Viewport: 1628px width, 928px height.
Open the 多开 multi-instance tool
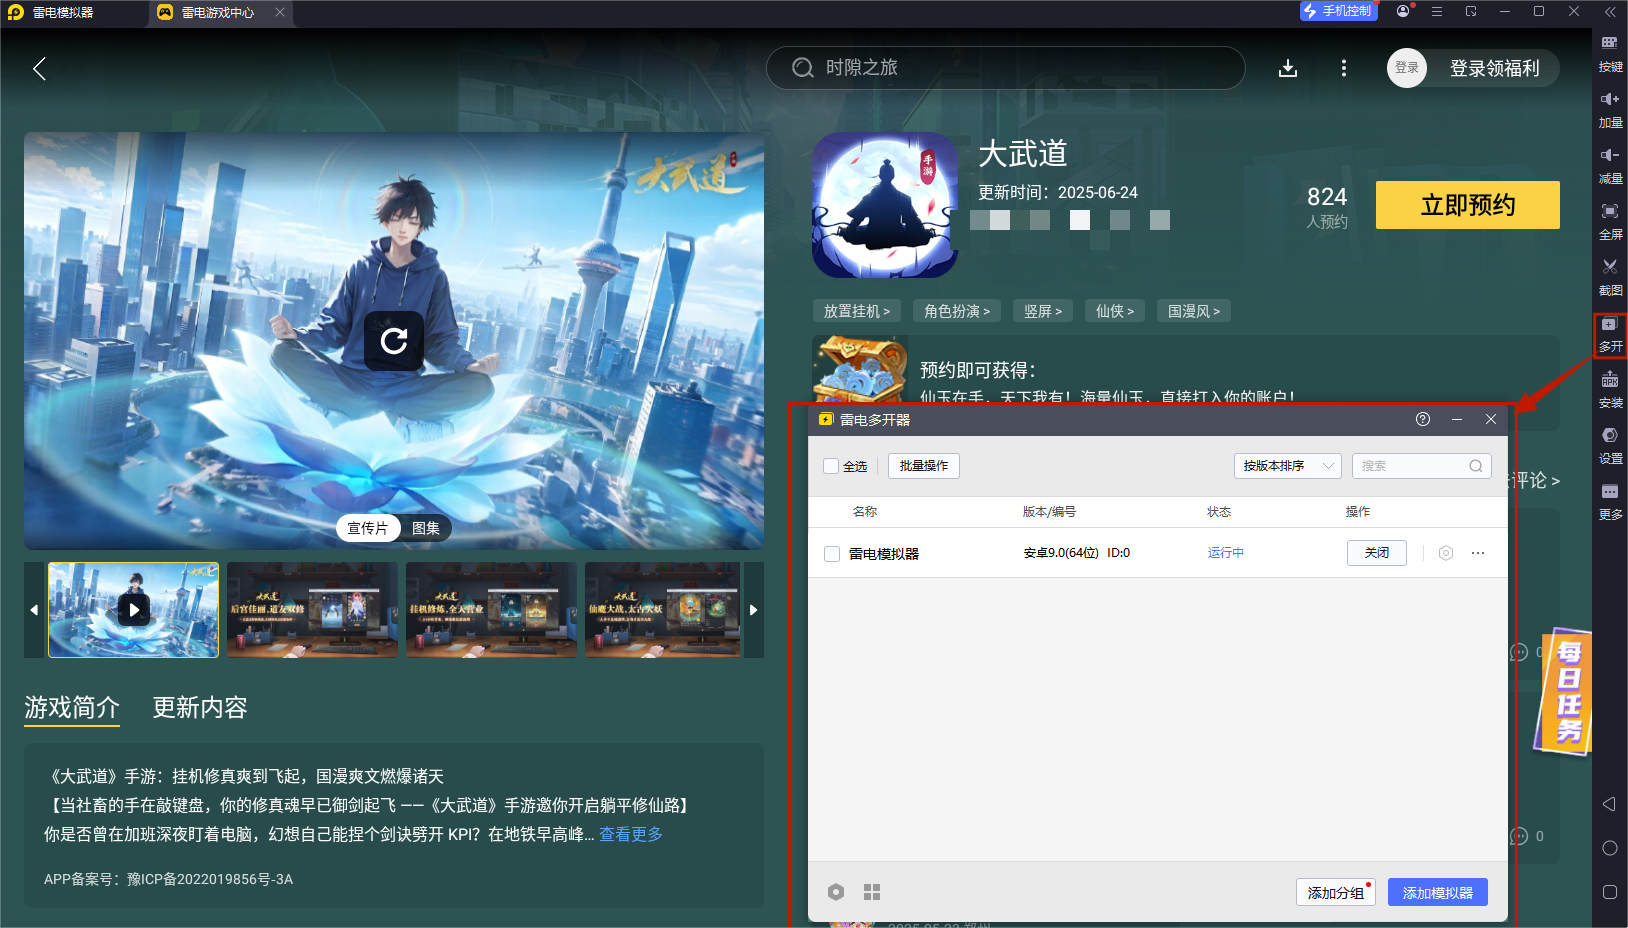(1610, 335)
